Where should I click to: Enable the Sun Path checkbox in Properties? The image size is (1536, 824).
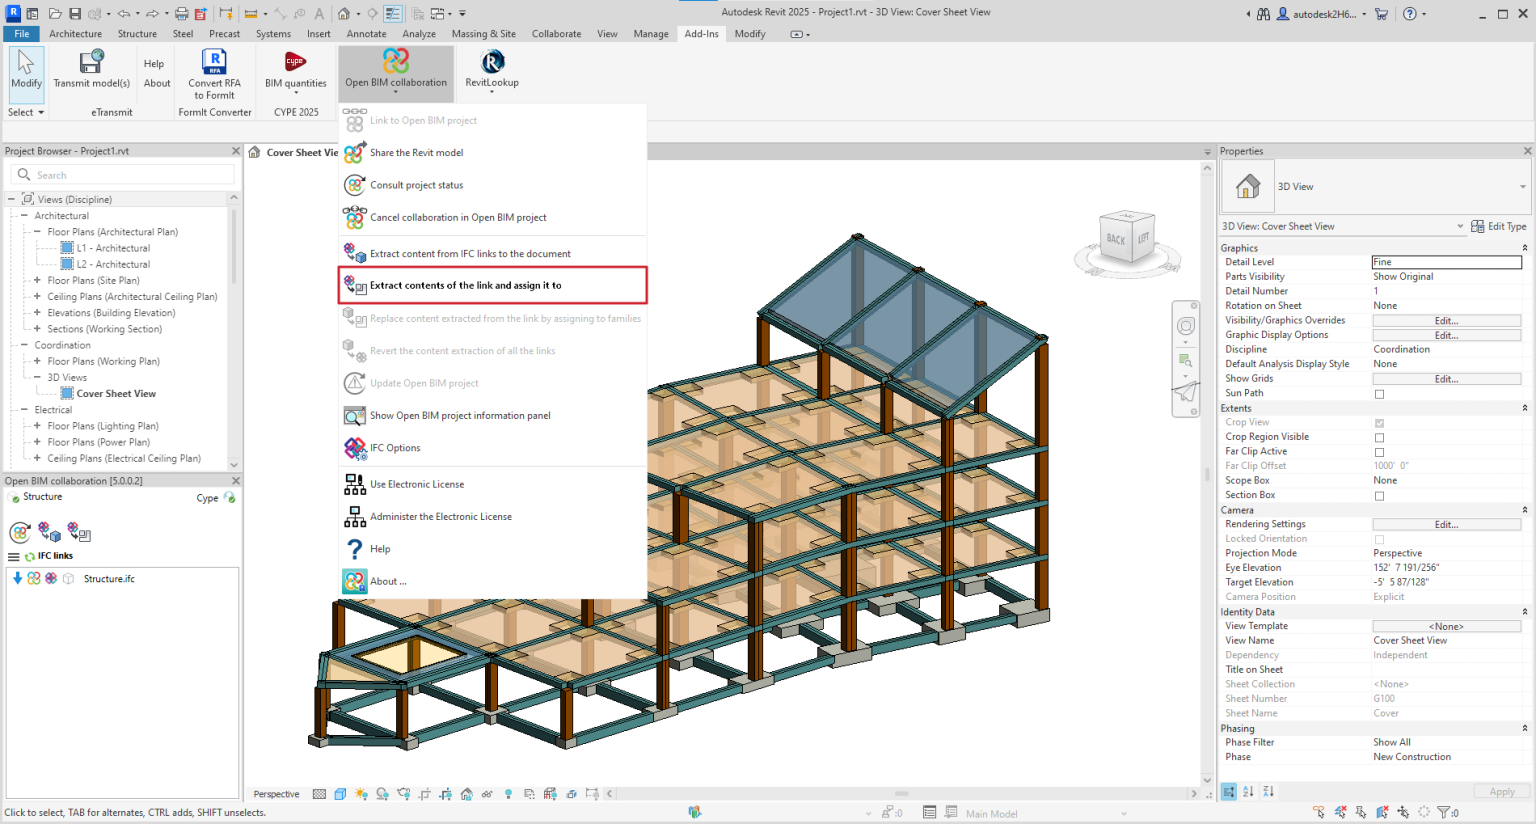pyautogui.click(x=1380, y=393)
